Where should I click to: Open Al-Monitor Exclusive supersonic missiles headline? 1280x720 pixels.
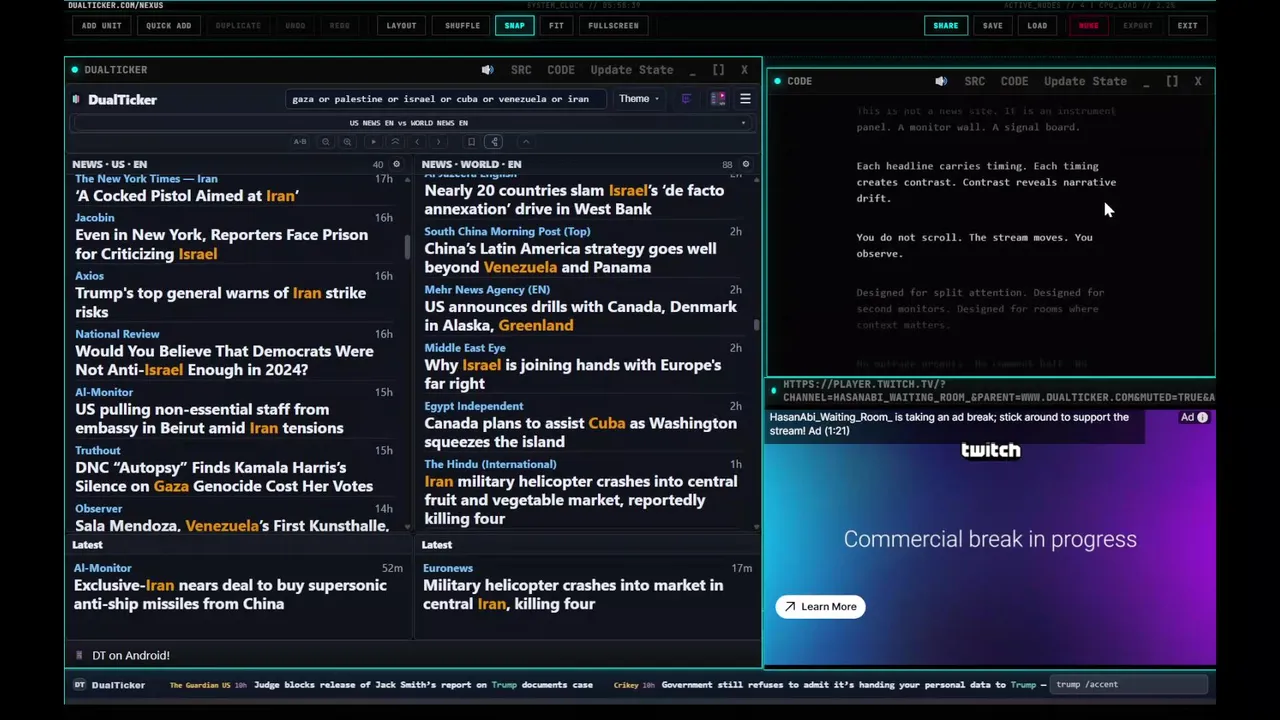(x=230, y=594)
